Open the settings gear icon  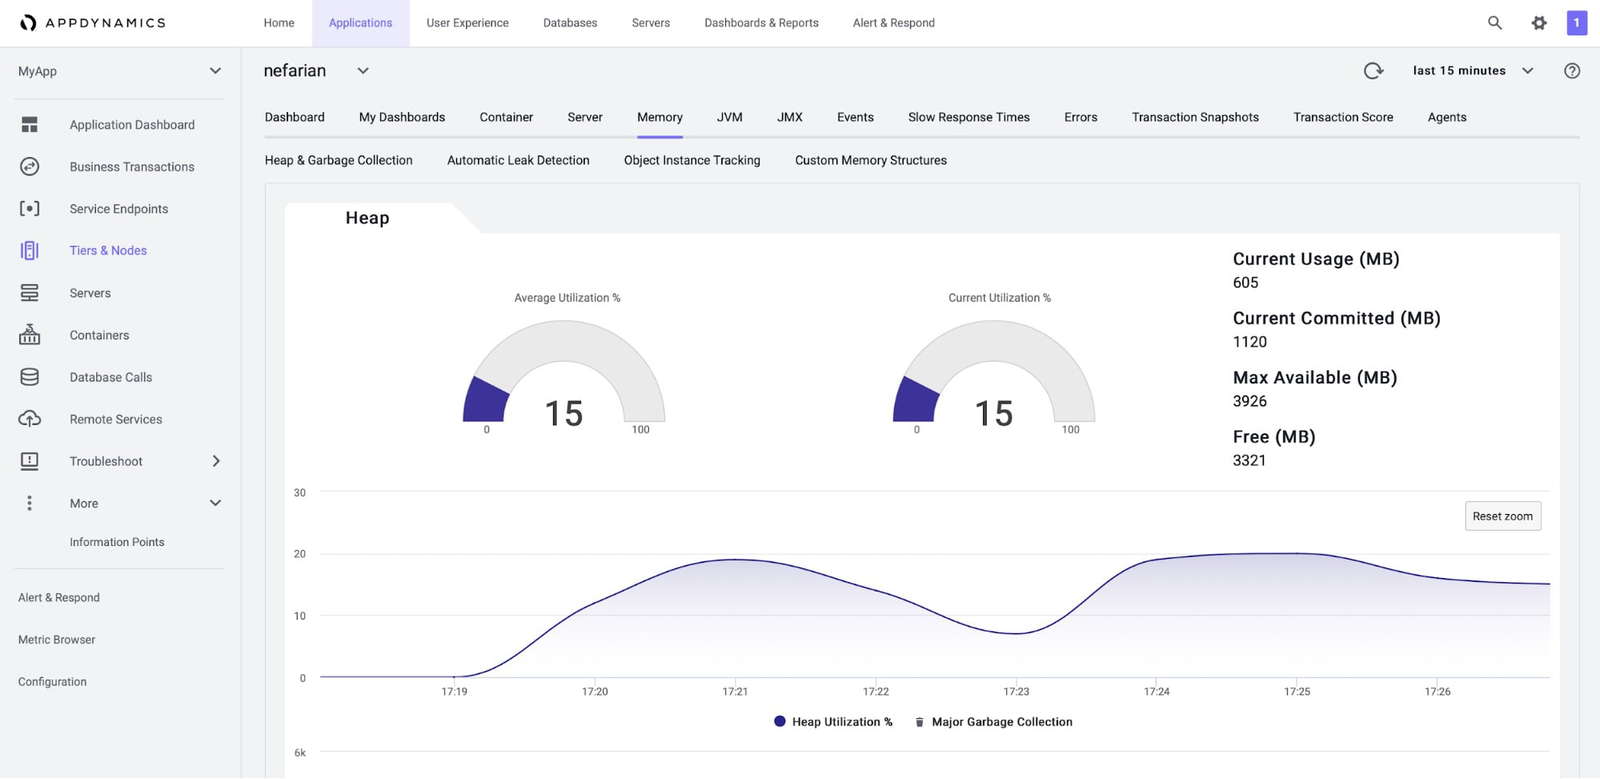point(1539,22)
